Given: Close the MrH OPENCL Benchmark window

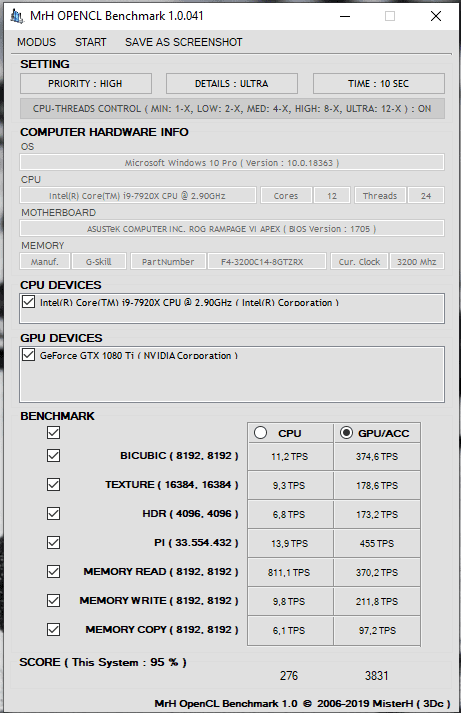Looking at the screenshot, I should pos(436,16).
